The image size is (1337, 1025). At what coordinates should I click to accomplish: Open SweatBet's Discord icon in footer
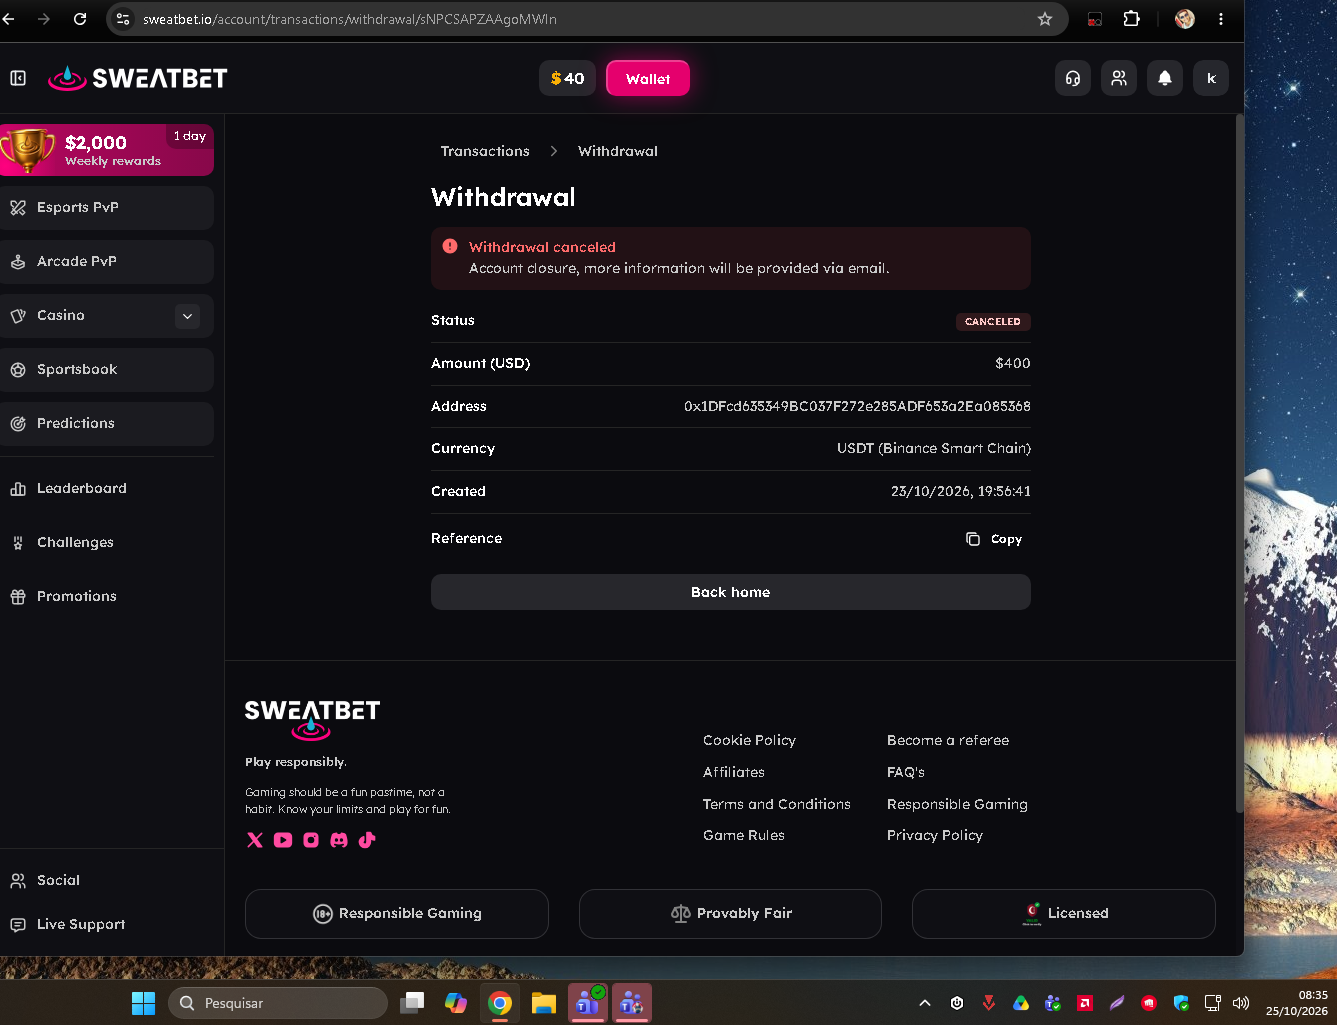click(x=339, y=840)
